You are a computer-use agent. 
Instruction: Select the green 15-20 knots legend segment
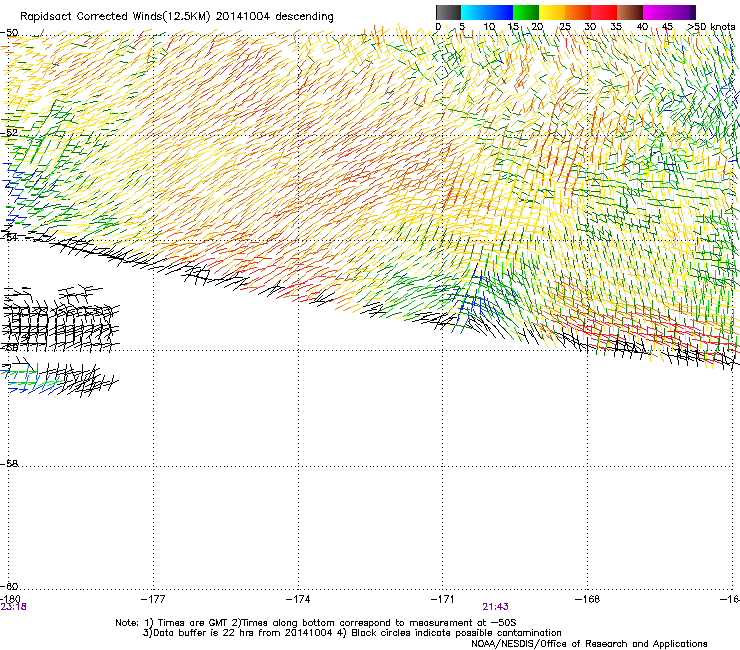coord(526,12)
